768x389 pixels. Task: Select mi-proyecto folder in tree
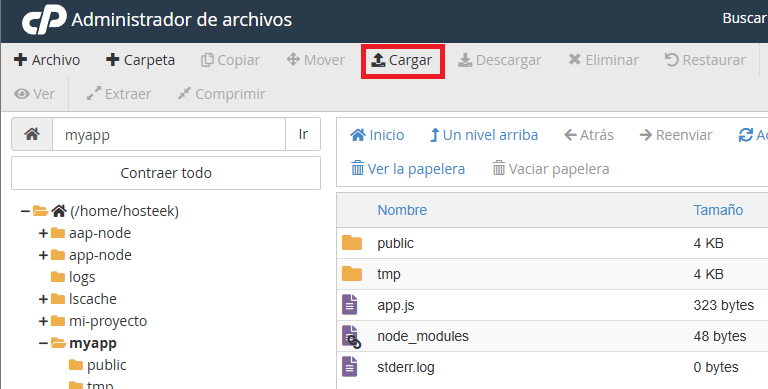(x=108, y=321)
